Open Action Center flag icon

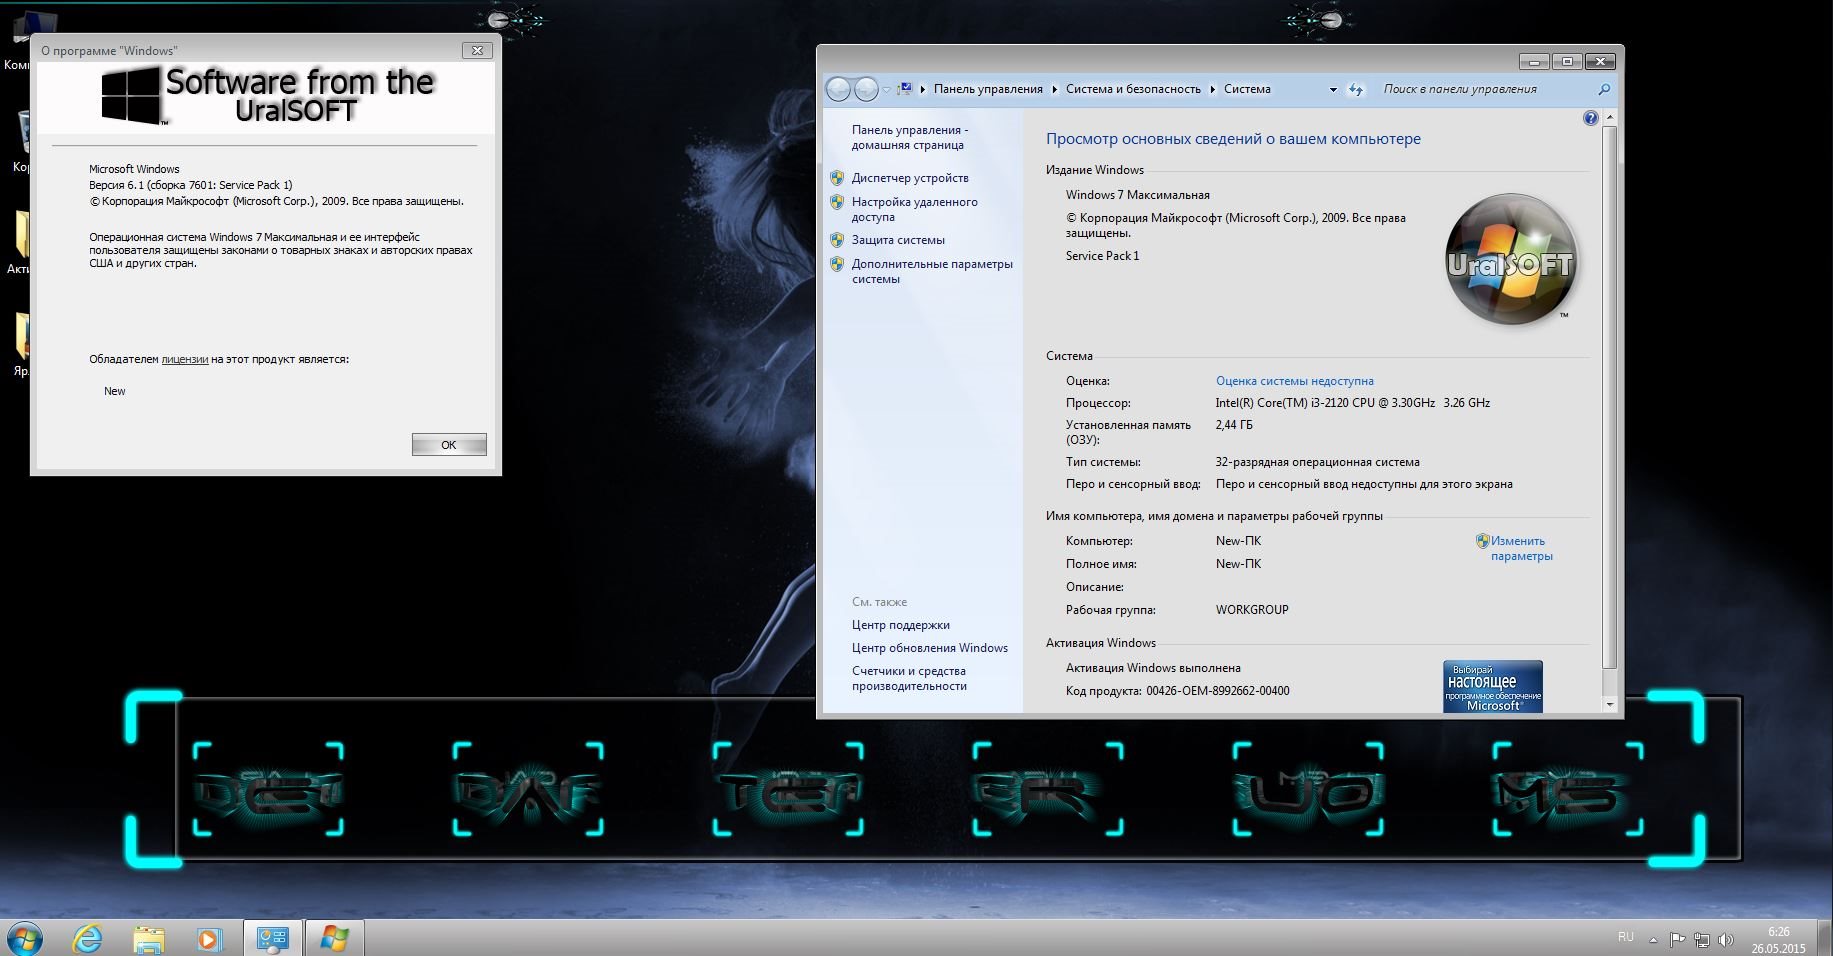click(1677, 939)
